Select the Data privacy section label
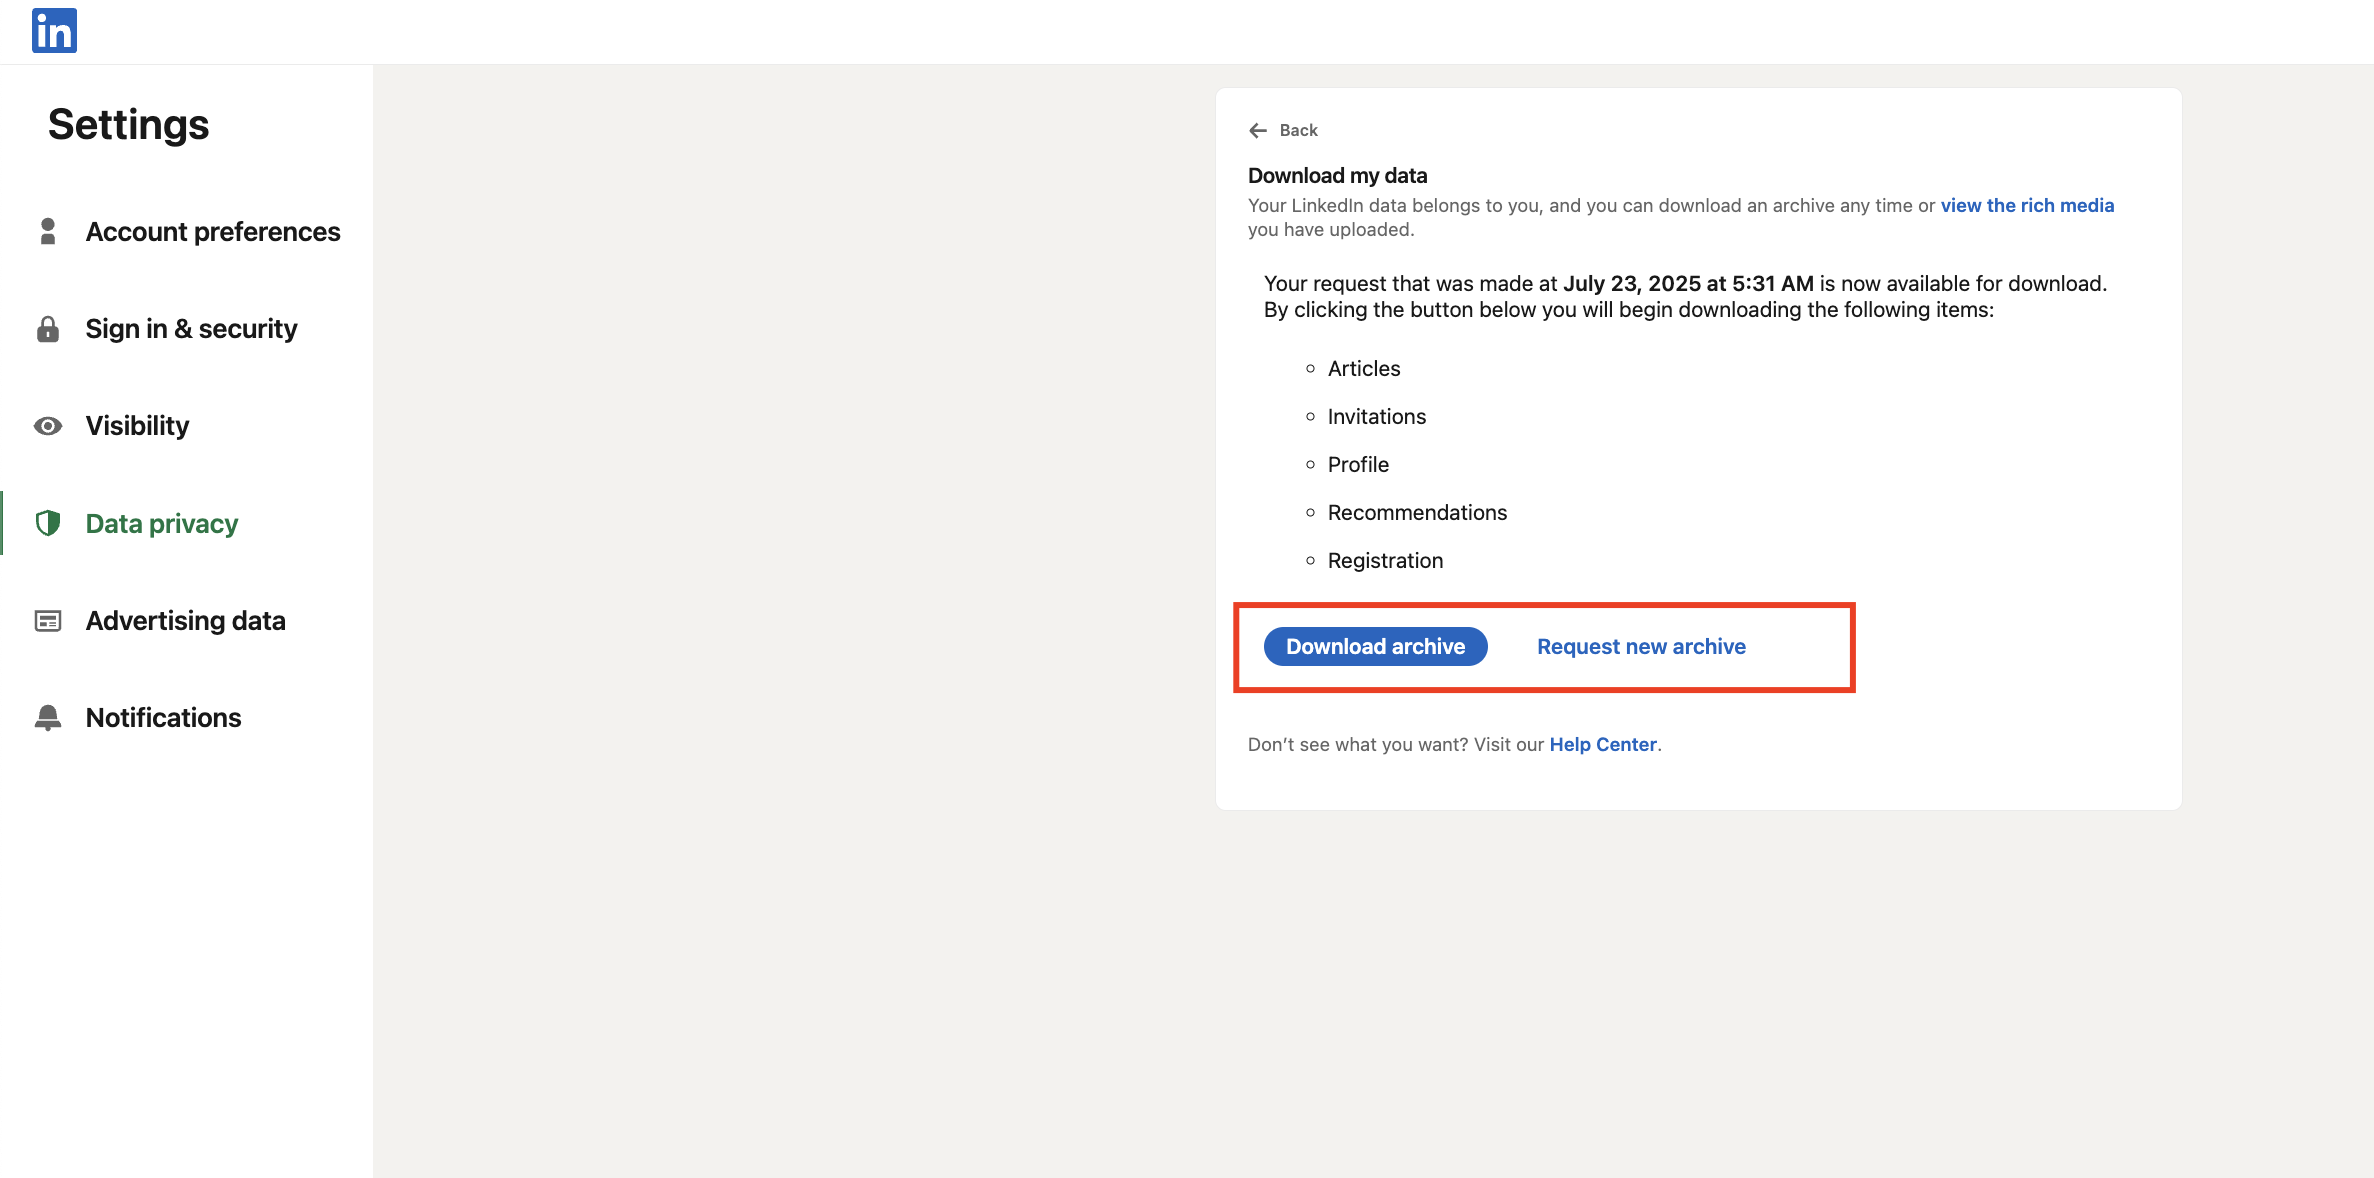The image size is (2374, 1178). coord(162,524)
